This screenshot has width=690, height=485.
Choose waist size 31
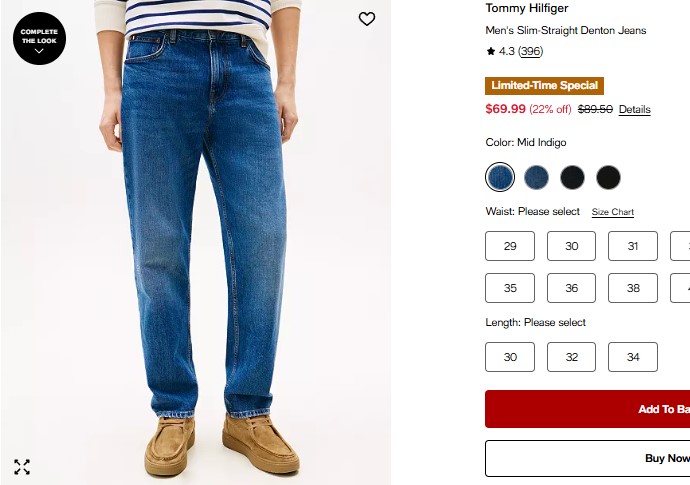[x=633, y=246]
